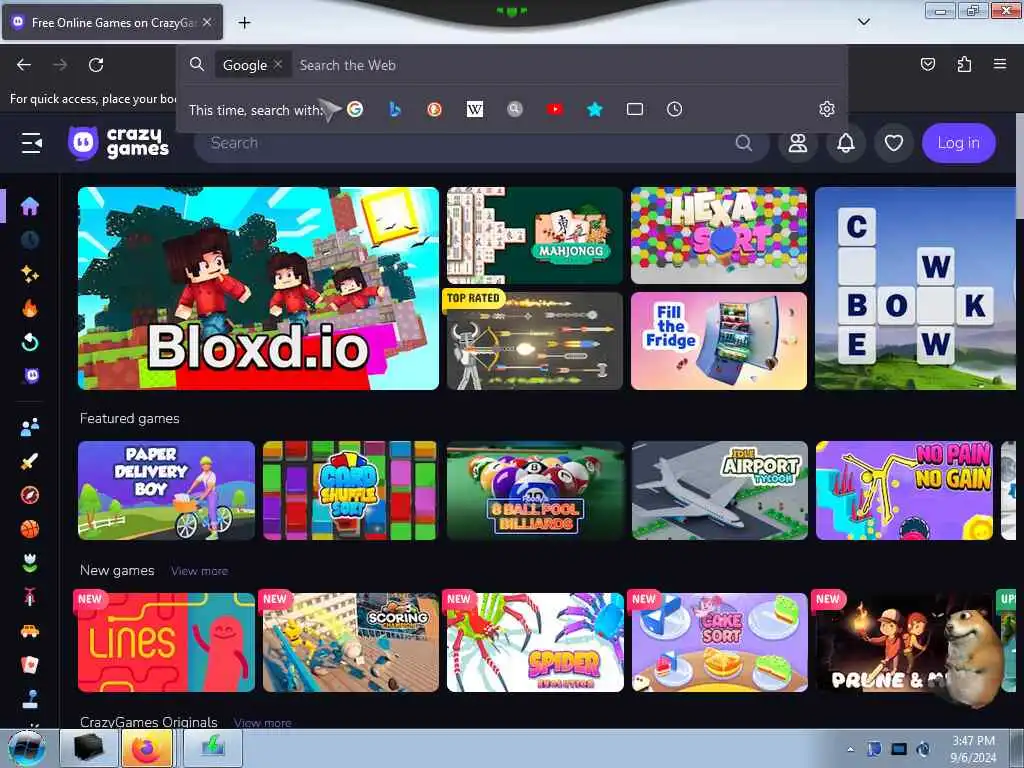The image size is (1024, 768).
Task: Search in Bookmarks star icon
Action: pyautogui.click(x=594, y=109)
